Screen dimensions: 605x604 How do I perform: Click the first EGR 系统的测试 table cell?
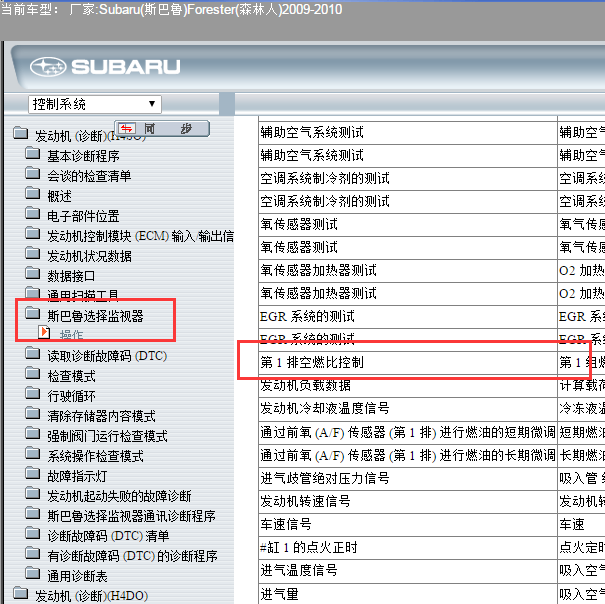pyautogui.click(x=408, y=316)
